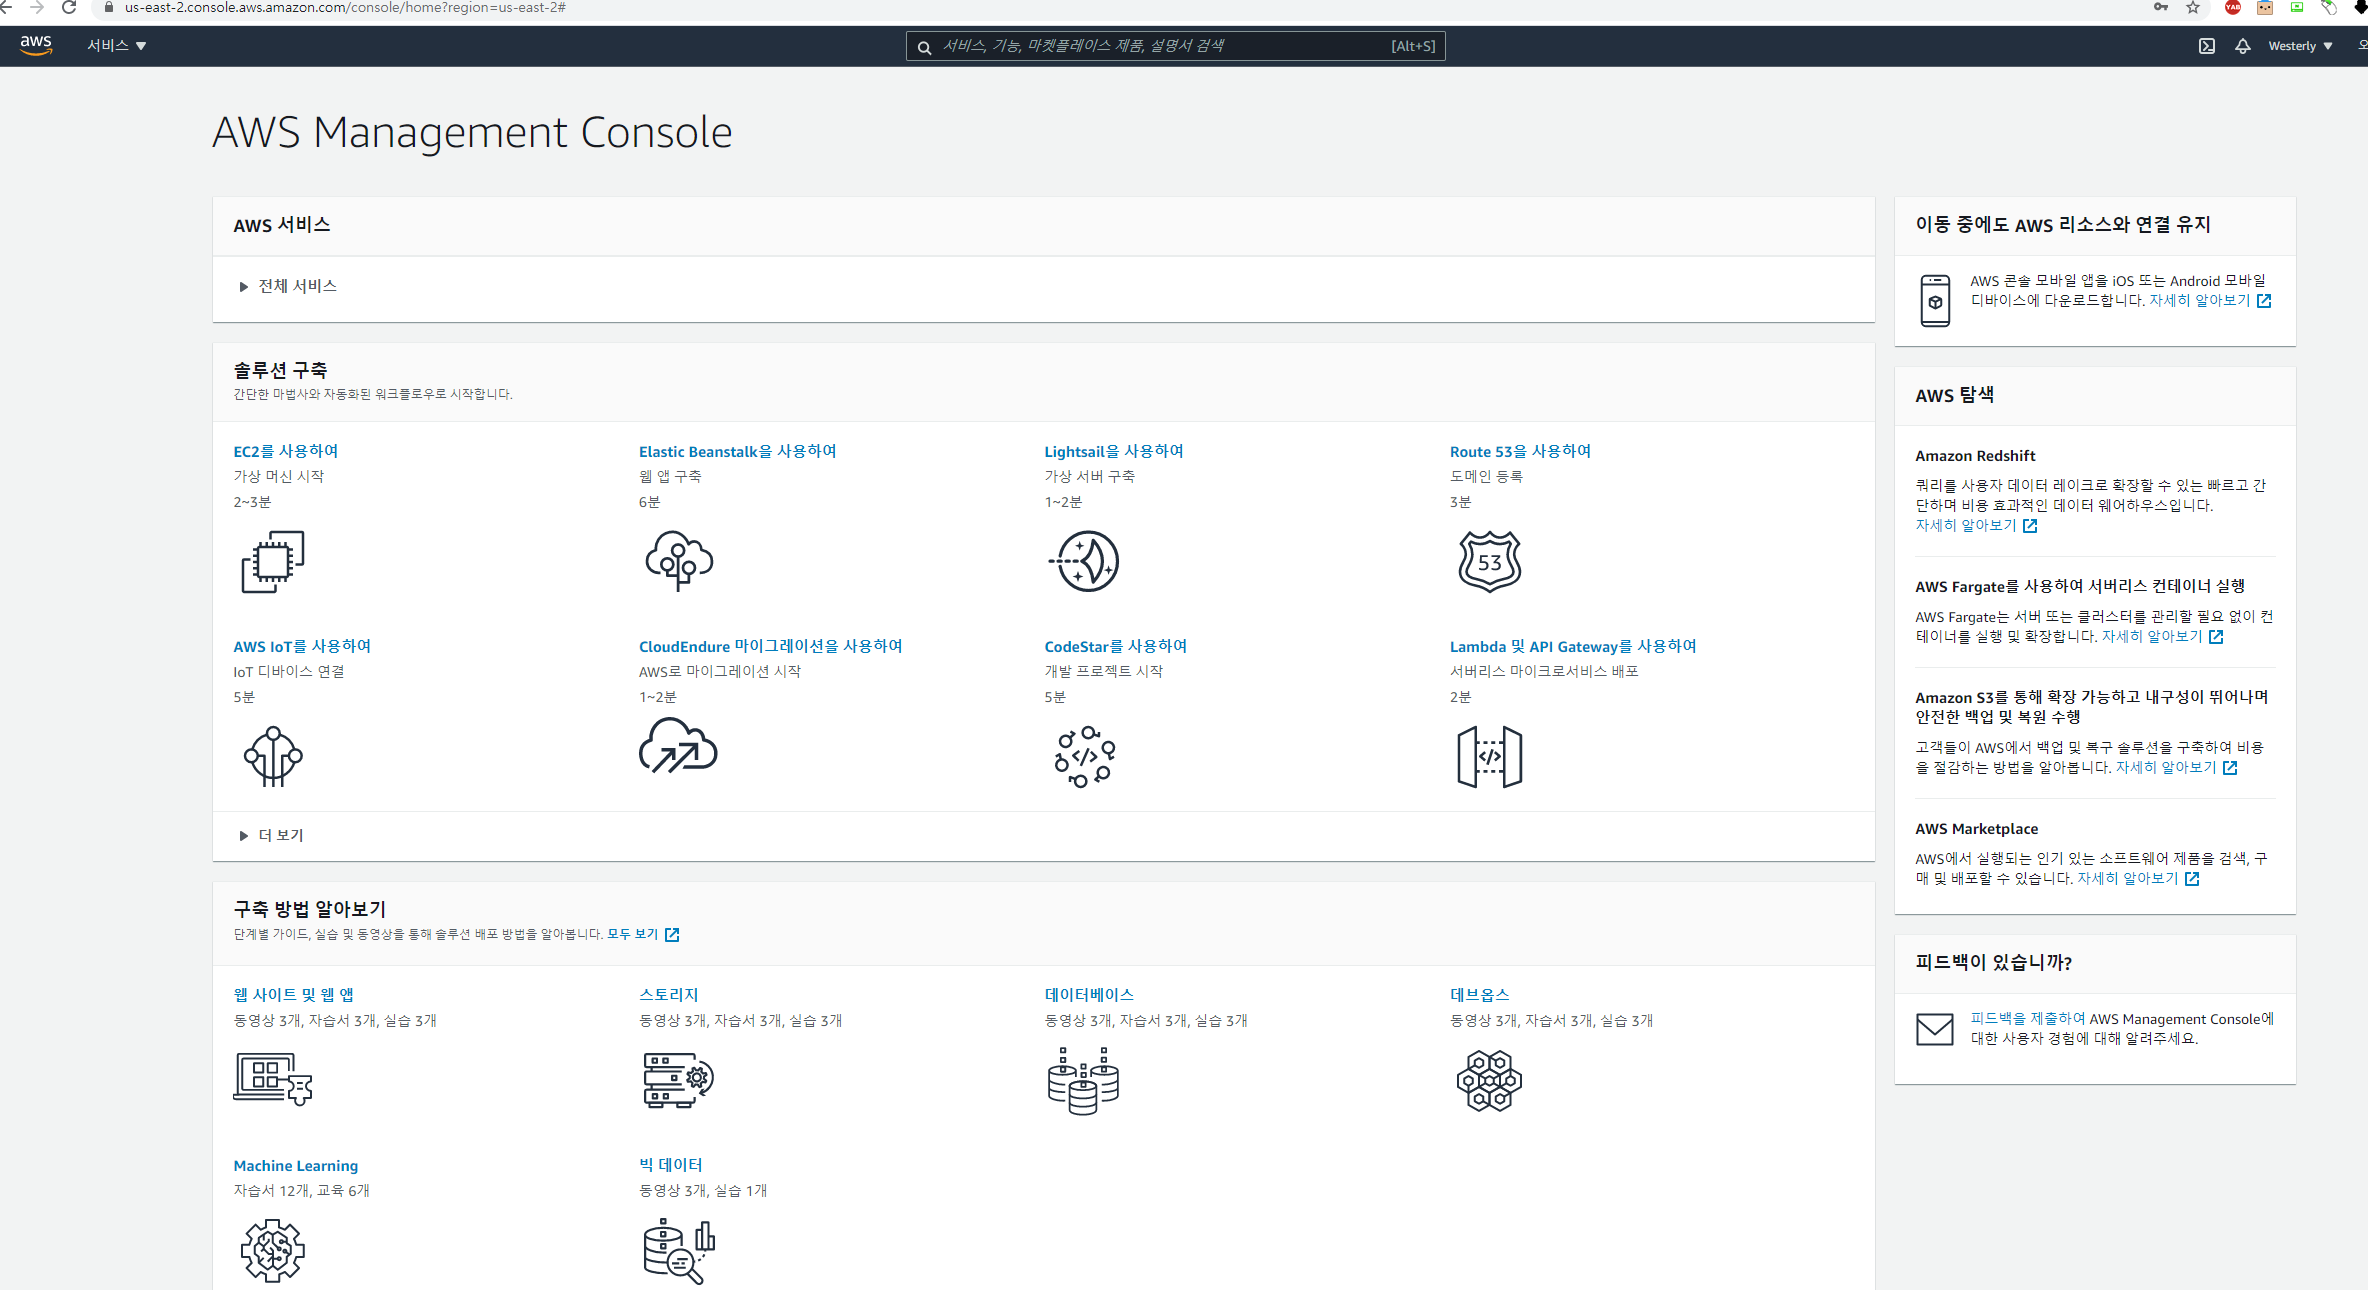
Task: Click the EC2 chip icon
Action: click(x=272, y=561)
